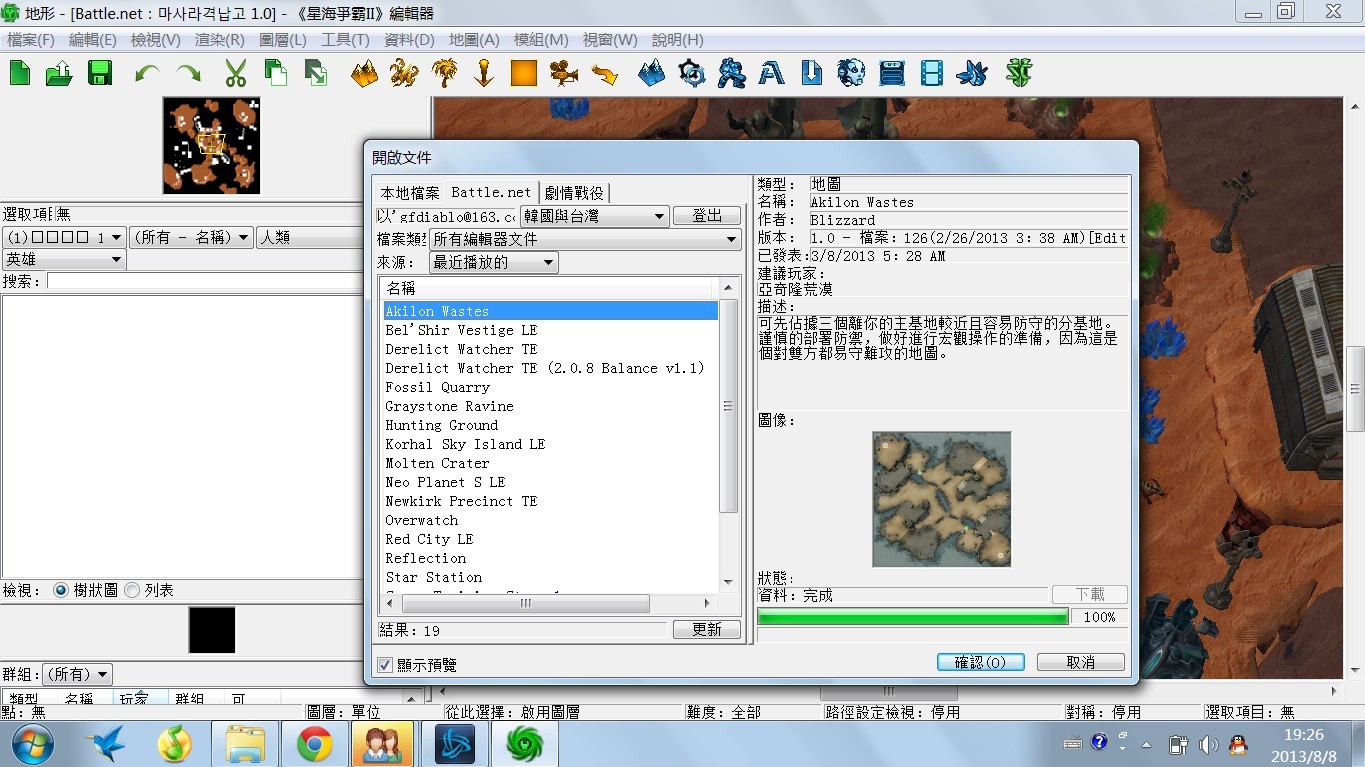Select the cameras layer icon
1365x767 pixels.
[564, 73]
